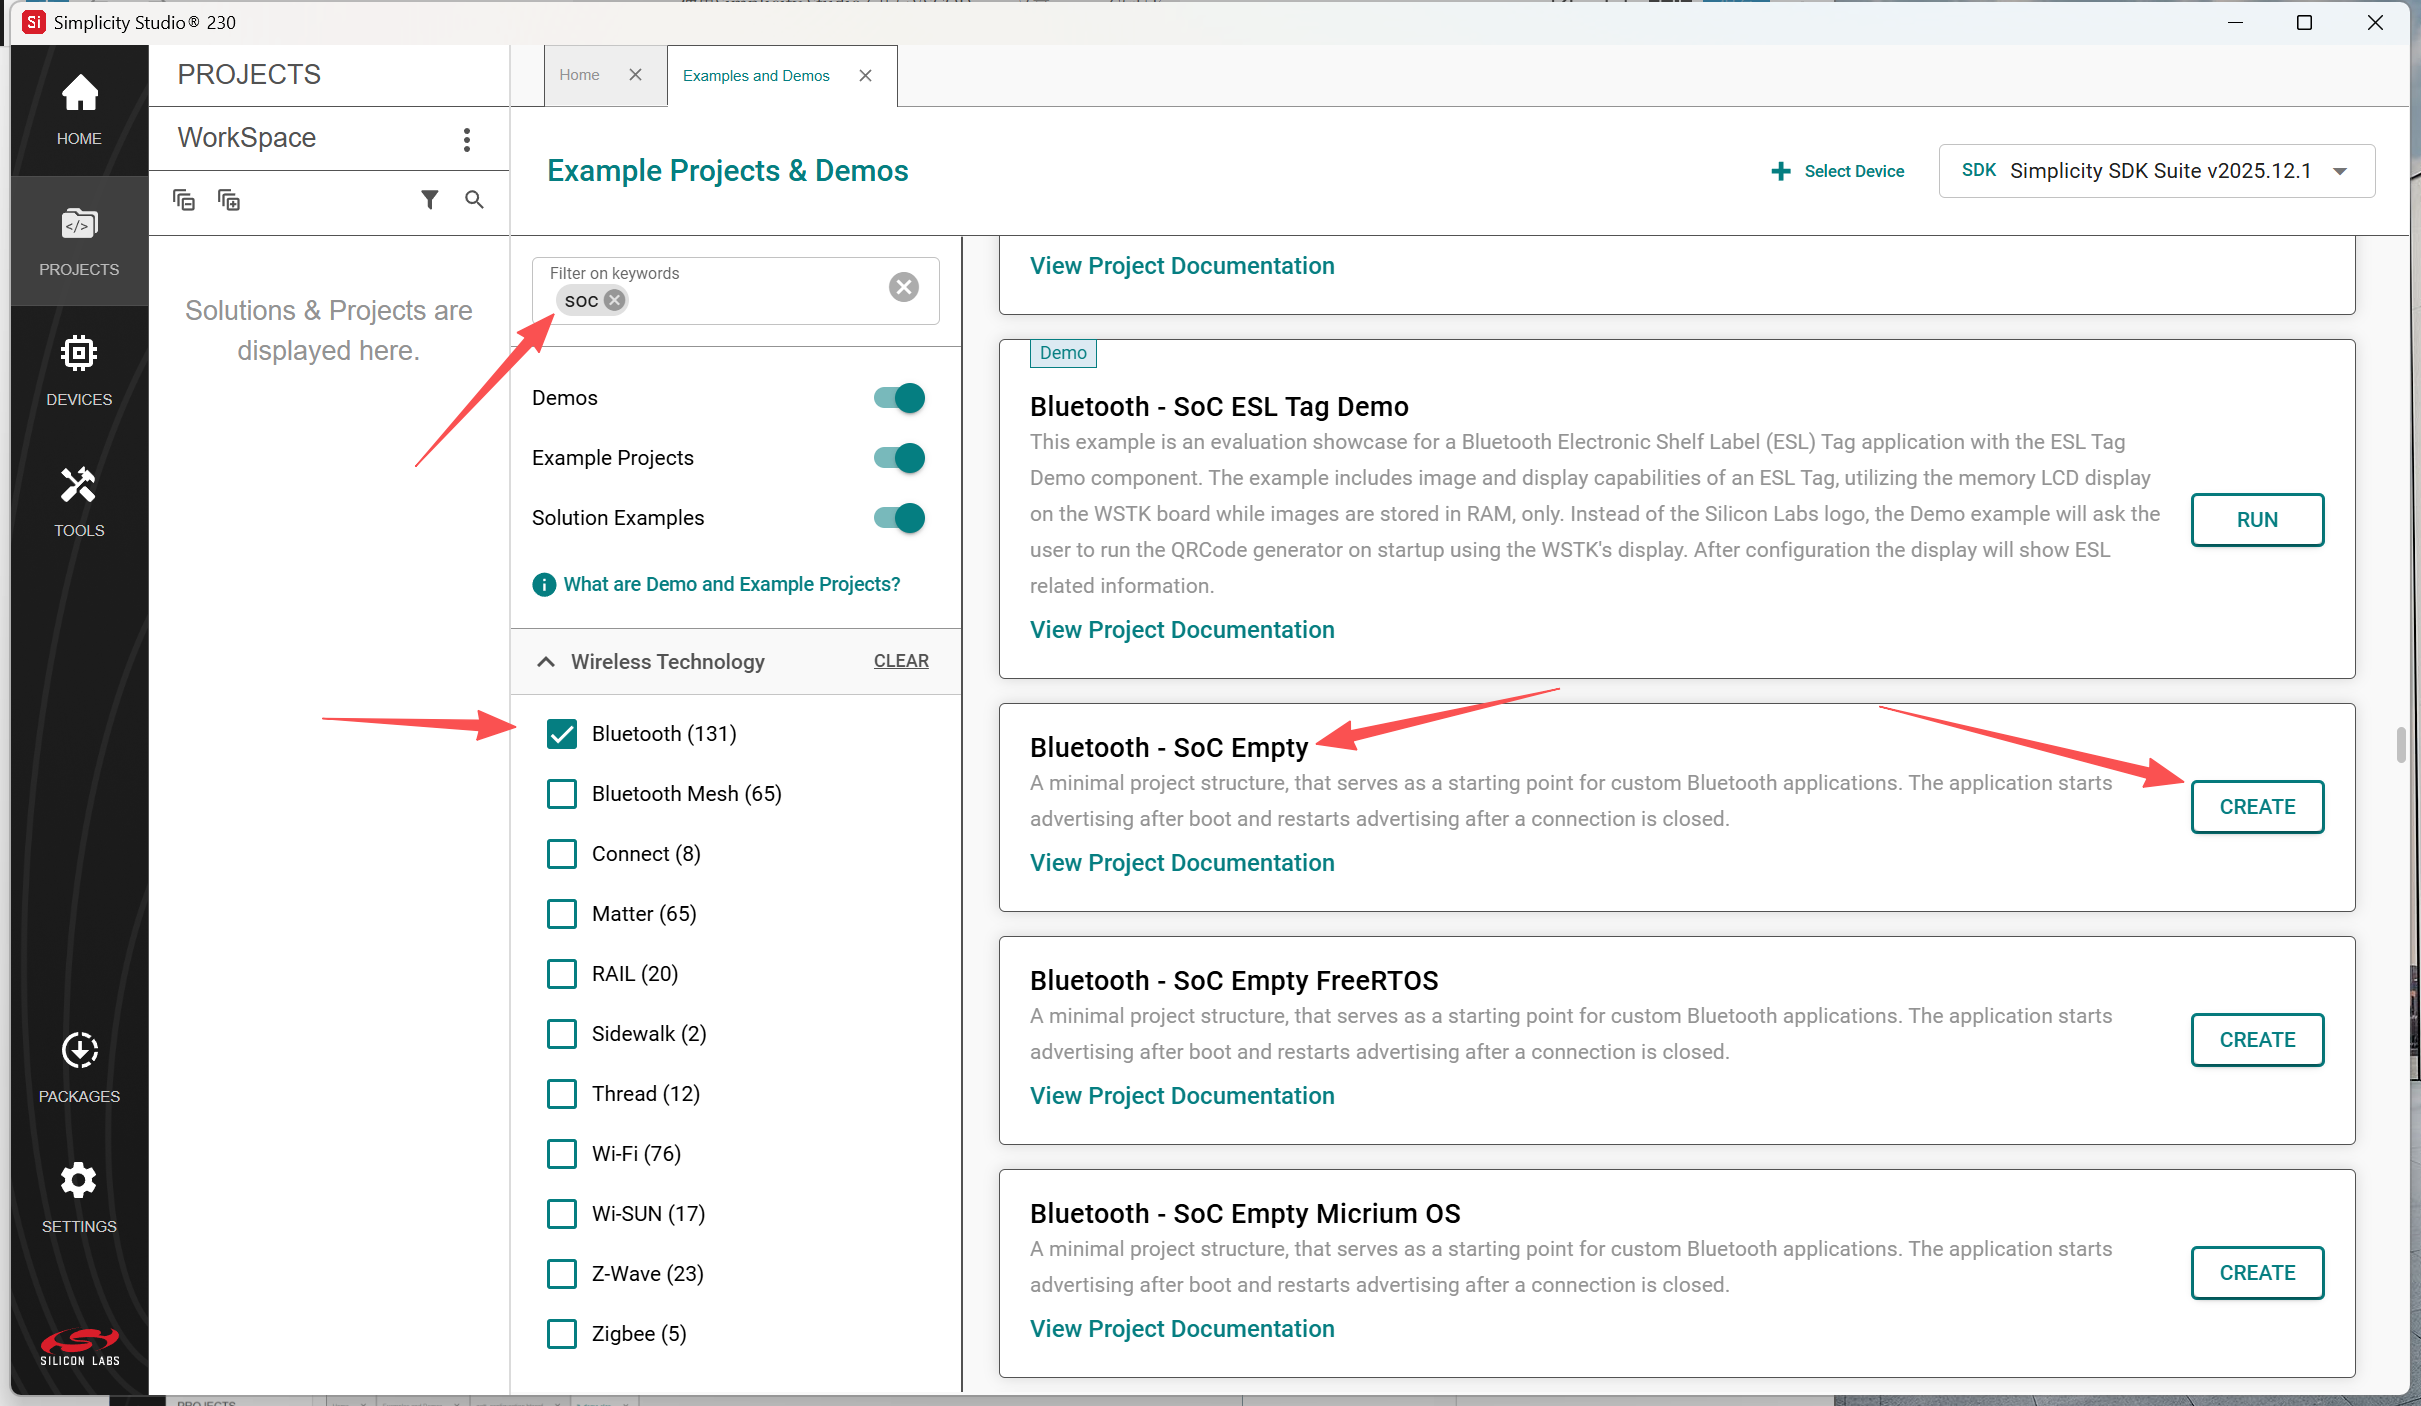Create the Bluetooth - SoC Empty project

tap(2256, 807)
